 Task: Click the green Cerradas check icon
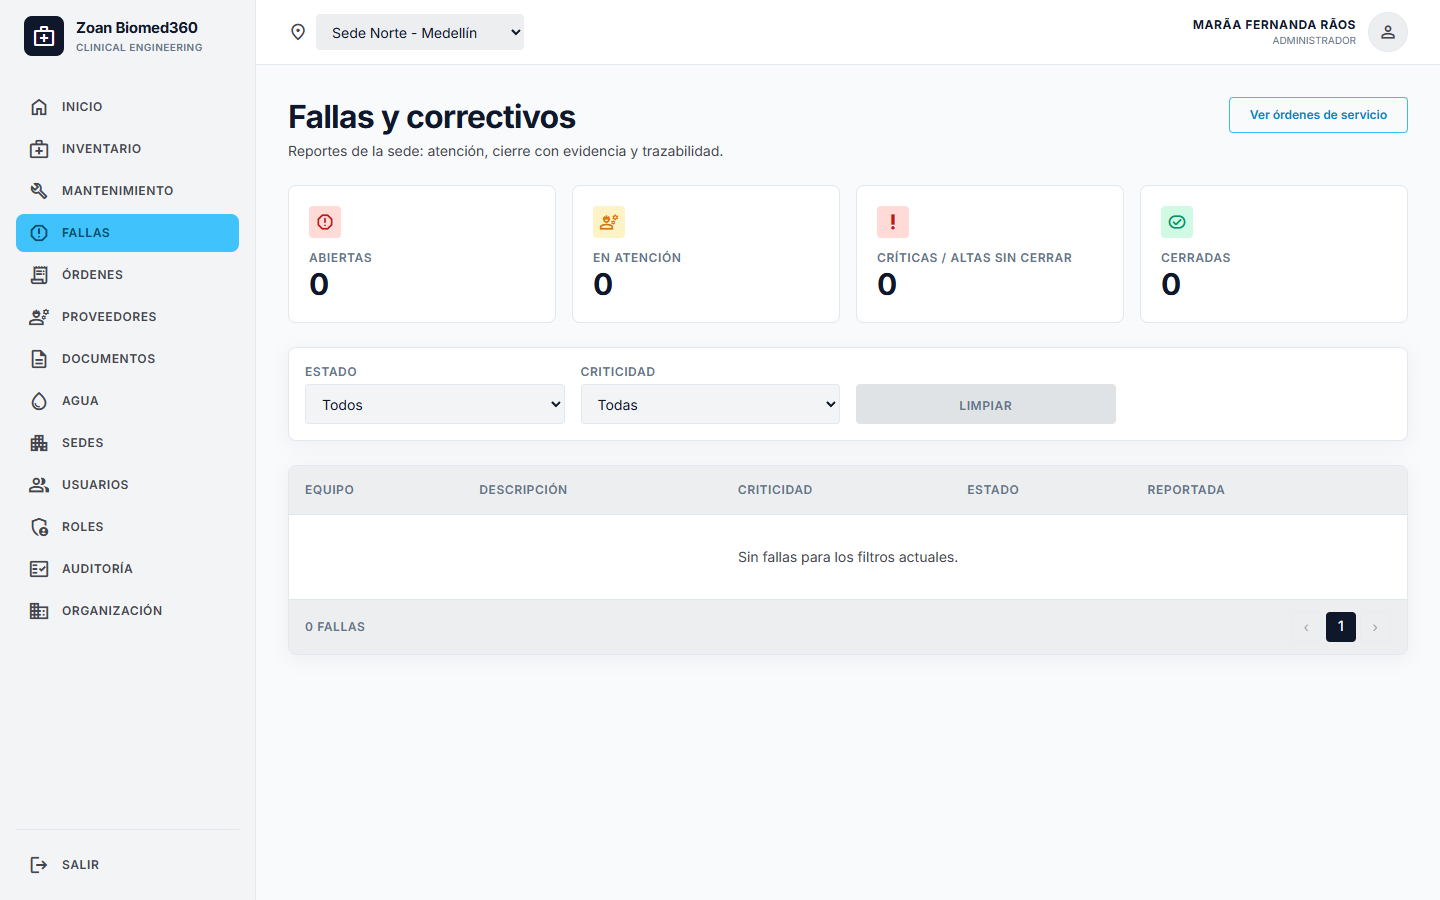click(1177, 222)
